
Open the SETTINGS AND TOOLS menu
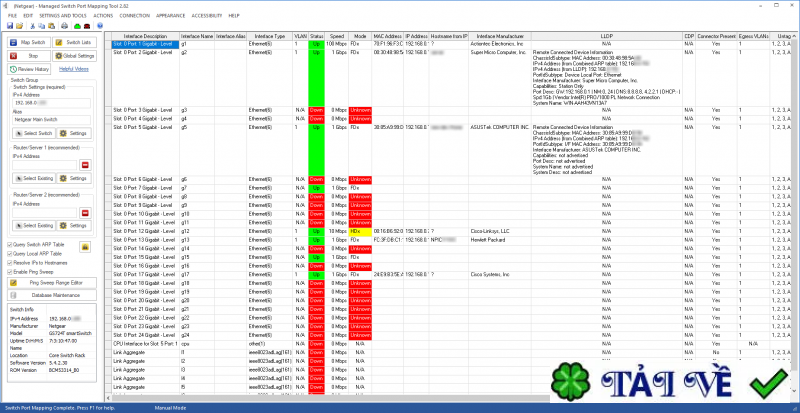63,16
